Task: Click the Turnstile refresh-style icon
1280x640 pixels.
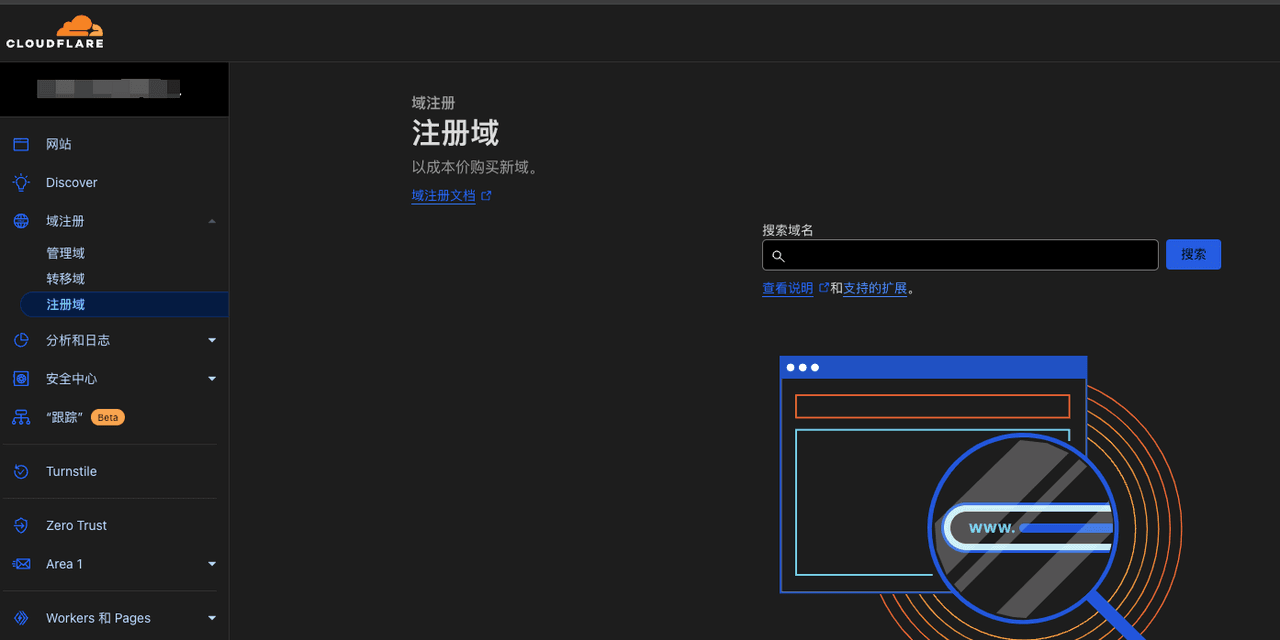Action: pos(21,471)
